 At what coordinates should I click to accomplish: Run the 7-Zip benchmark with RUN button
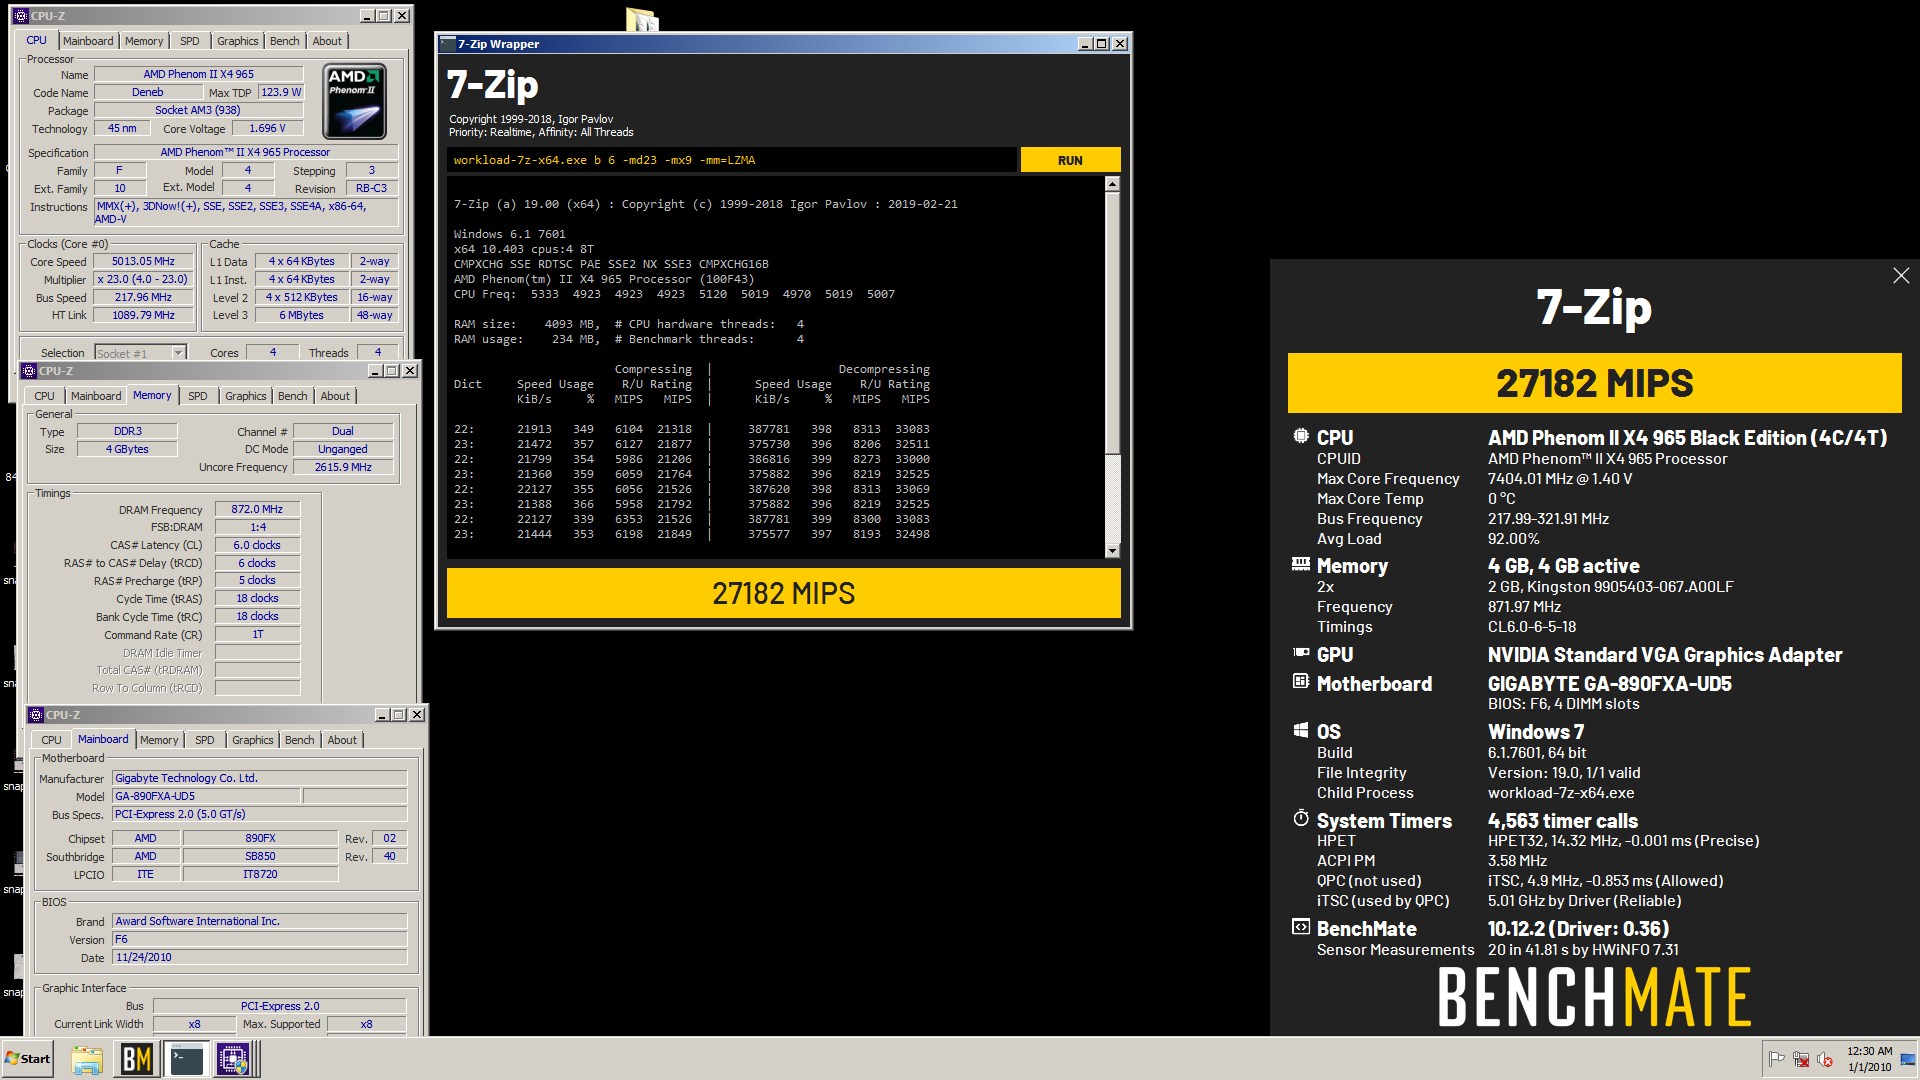click(x=1070, y=160)
